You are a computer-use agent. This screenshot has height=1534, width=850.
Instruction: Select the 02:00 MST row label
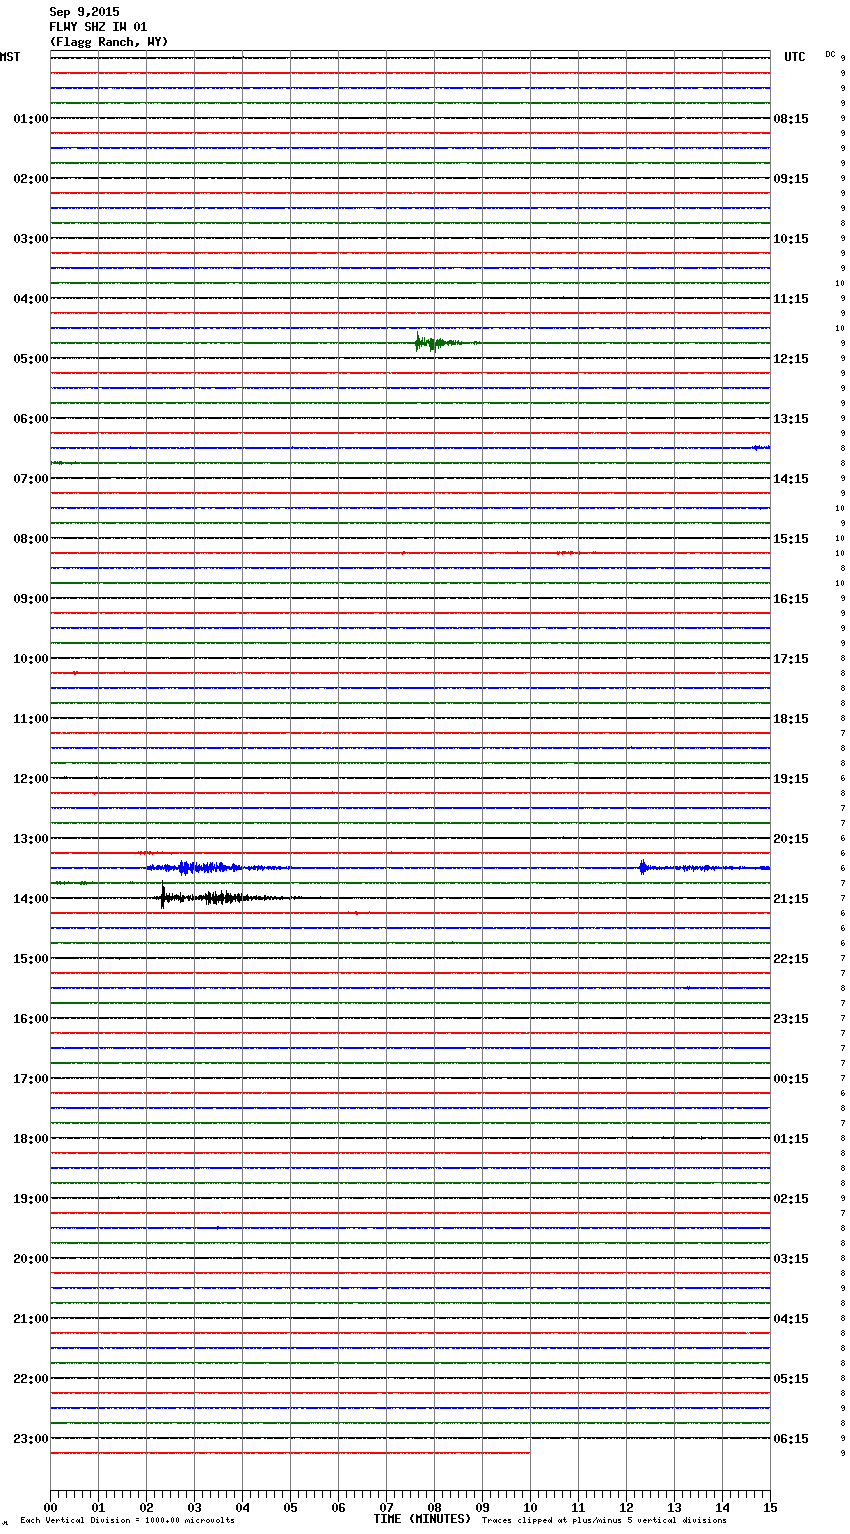click(31, 179)
